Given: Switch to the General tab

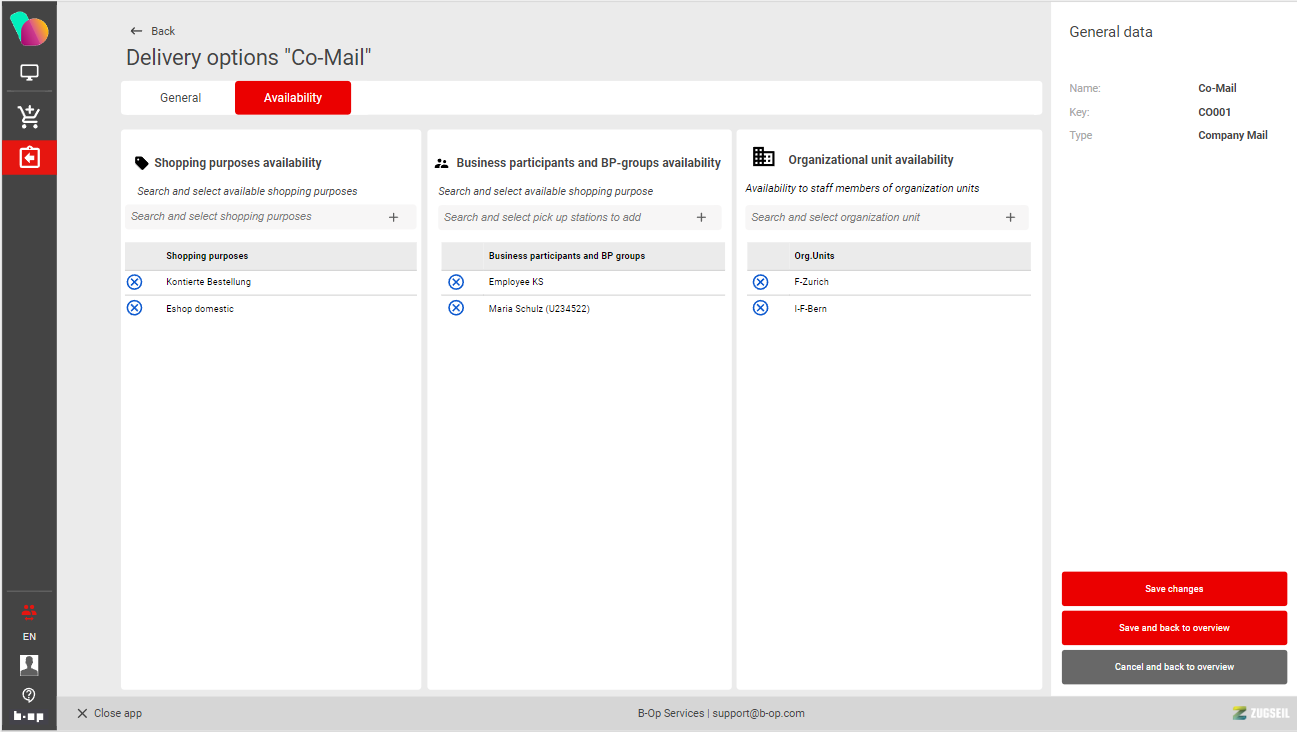Looking at the screenshot, I should pos(180,98).
